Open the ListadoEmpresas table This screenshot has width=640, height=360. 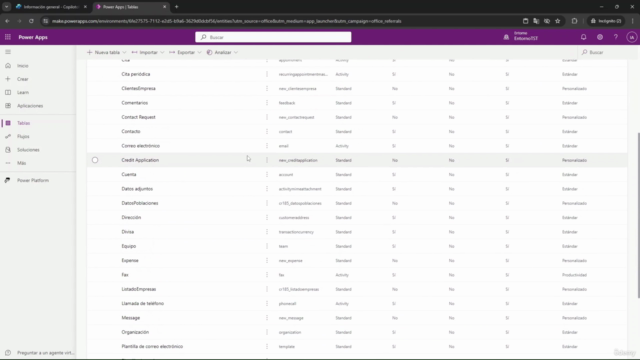coord(139,289)
